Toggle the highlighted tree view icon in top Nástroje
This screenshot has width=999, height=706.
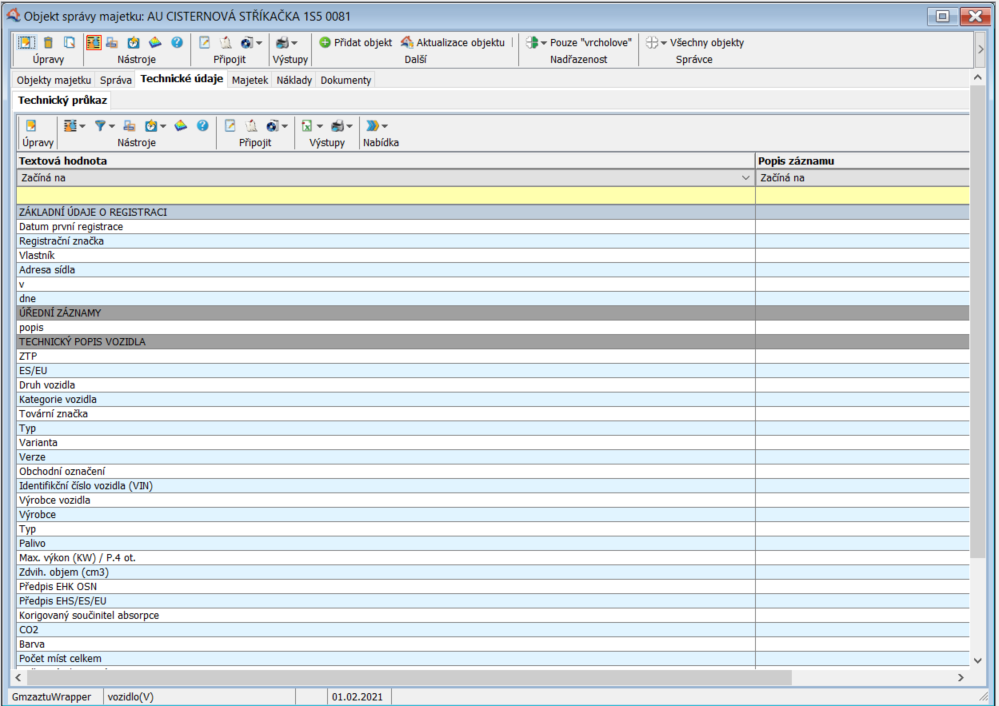point(94,43)
